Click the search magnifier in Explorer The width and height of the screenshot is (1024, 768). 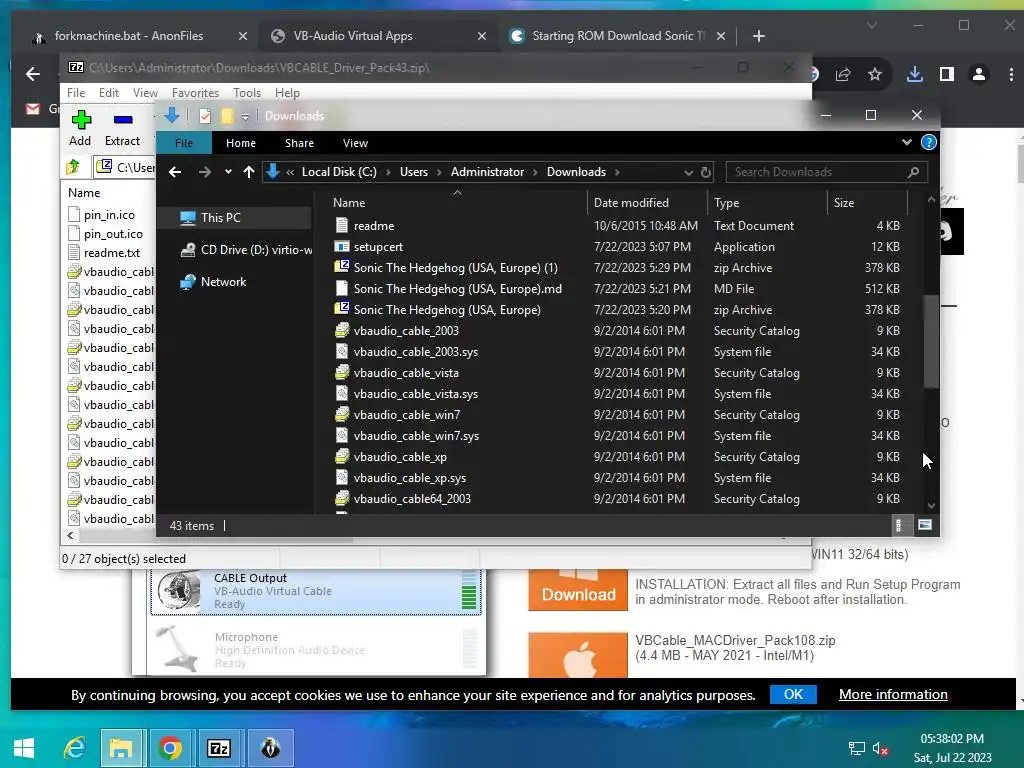coord(913,172)
